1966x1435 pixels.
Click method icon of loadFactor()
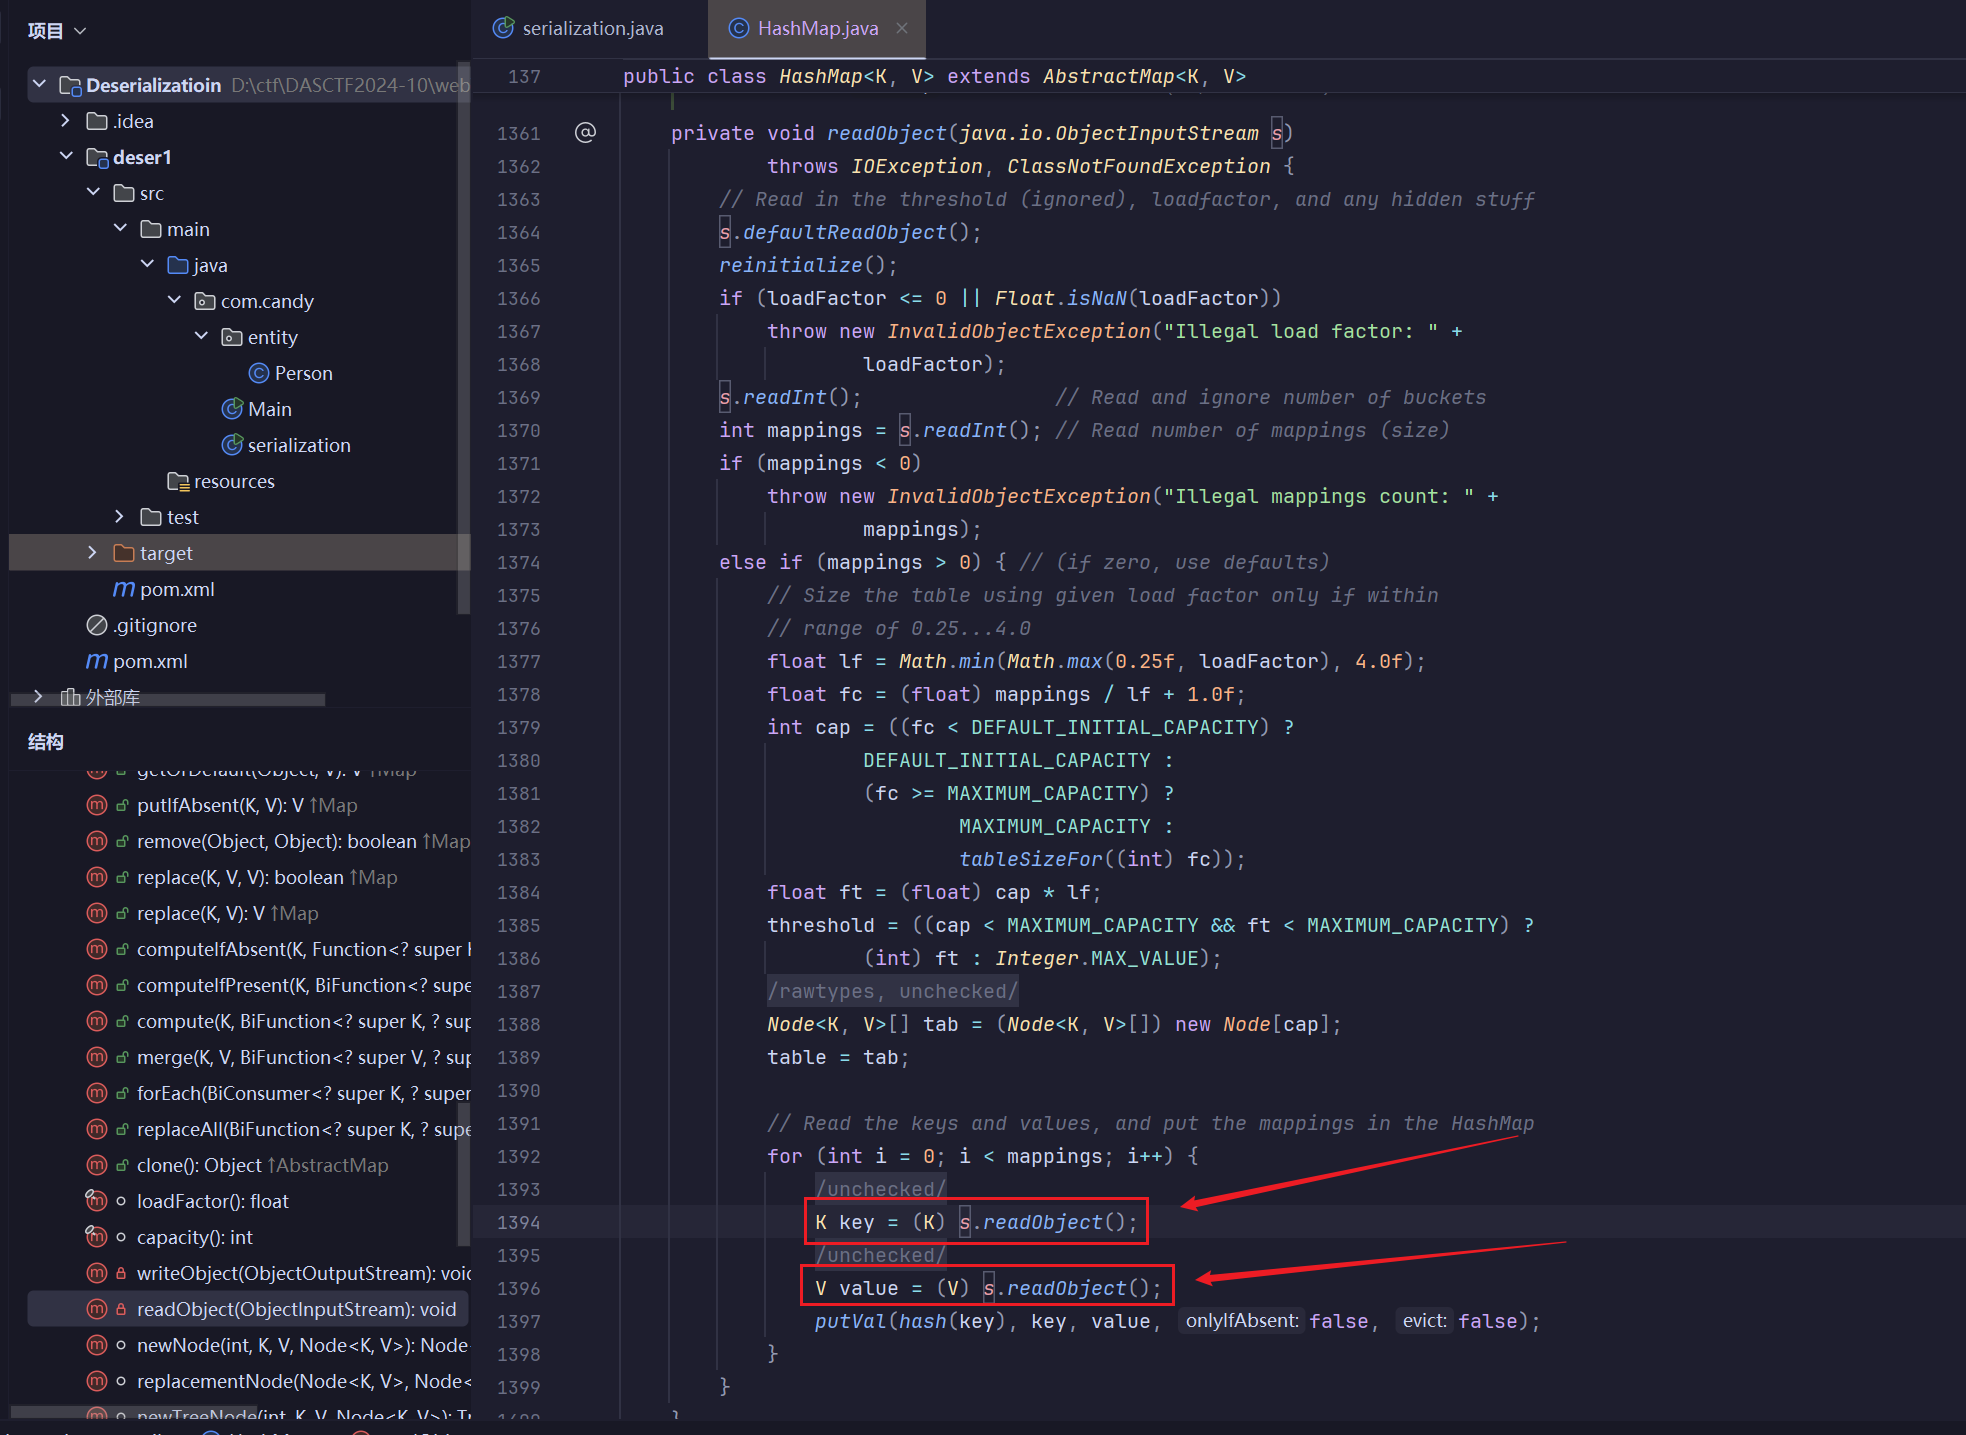tap(97, 1201)
